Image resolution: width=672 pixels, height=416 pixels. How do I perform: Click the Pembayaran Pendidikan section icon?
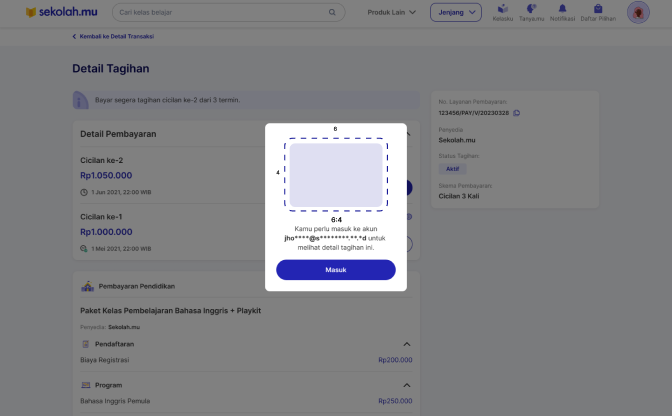(87, 286)
